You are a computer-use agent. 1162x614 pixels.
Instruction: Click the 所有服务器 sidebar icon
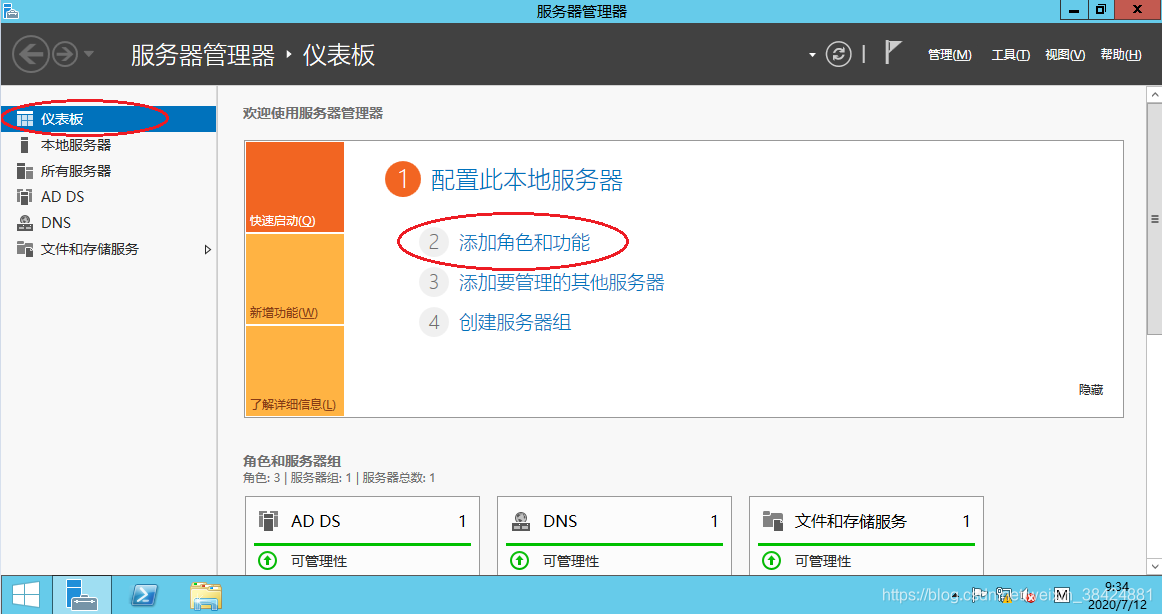(x=24, y=171)
